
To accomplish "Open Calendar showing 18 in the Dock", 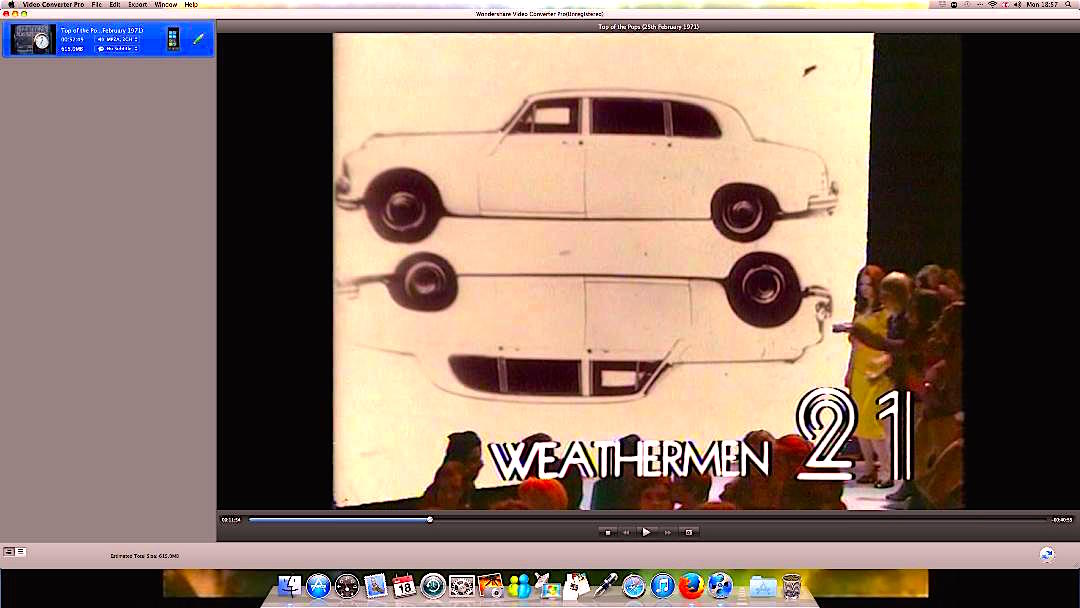I will click(x=404, y=586).
